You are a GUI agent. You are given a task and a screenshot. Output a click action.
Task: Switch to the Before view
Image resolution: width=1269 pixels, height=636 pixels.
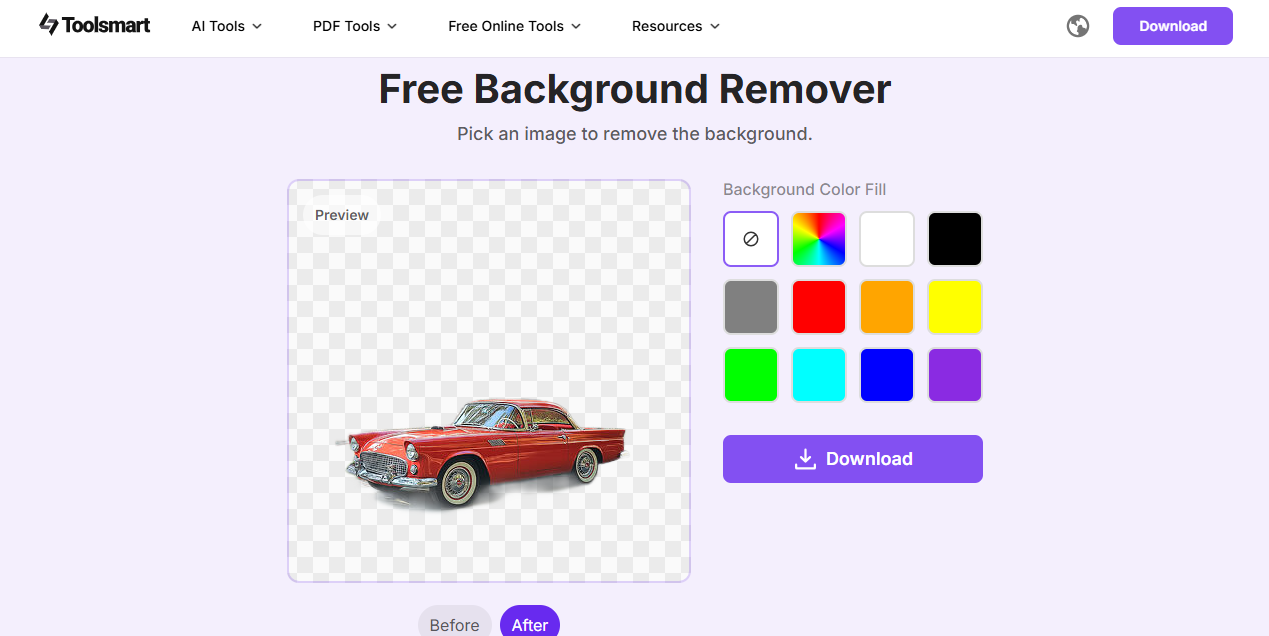tap(455, 624)
